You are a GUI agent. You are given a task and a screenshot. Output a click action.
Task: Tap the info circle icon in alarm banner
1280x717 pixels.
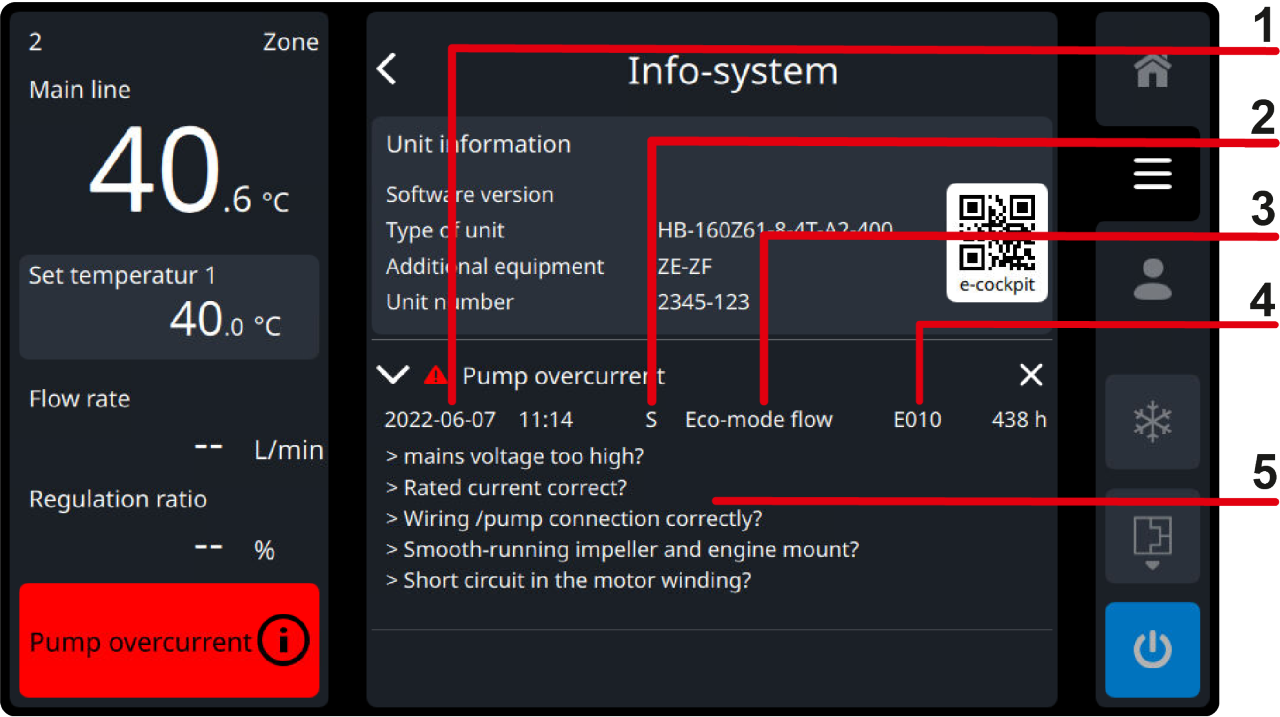(283, 641)
